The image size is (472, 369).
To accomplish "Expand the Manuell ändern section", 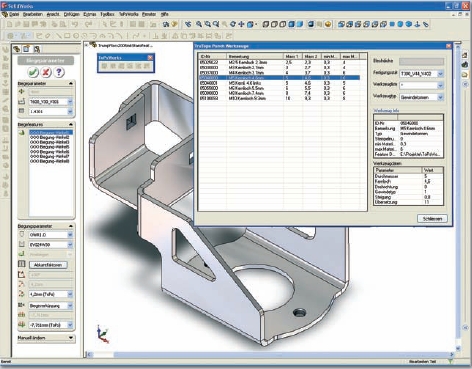I will [x=71, y=338].
